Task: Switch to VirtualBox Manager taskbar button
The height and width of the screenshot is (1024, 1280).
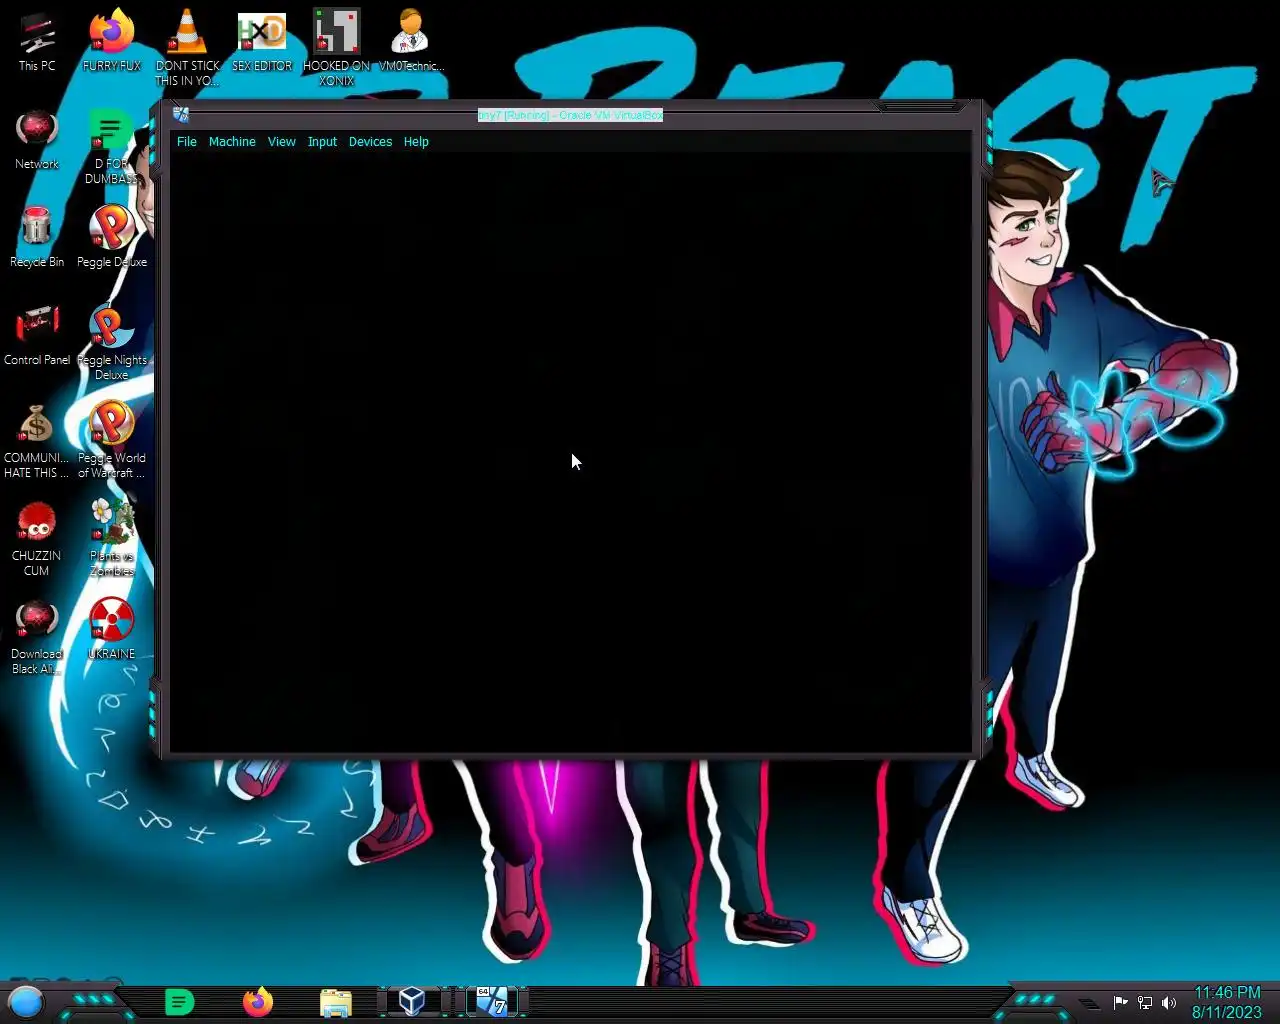Action: coord(412,1001)
